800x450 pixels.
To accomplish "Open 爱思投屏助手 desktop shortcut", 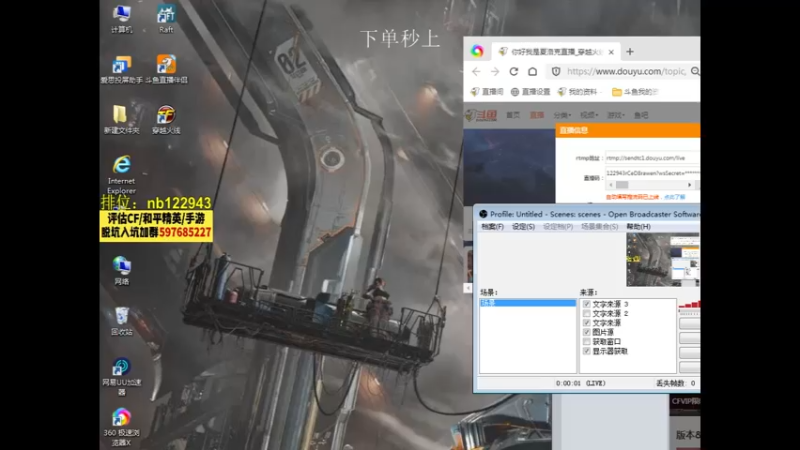I will 121,69.
